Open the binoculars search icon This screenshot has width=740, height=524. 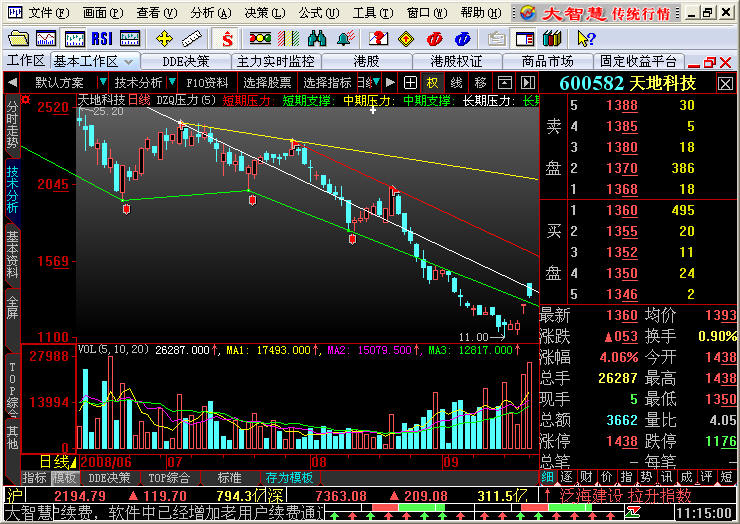[317, 38]
